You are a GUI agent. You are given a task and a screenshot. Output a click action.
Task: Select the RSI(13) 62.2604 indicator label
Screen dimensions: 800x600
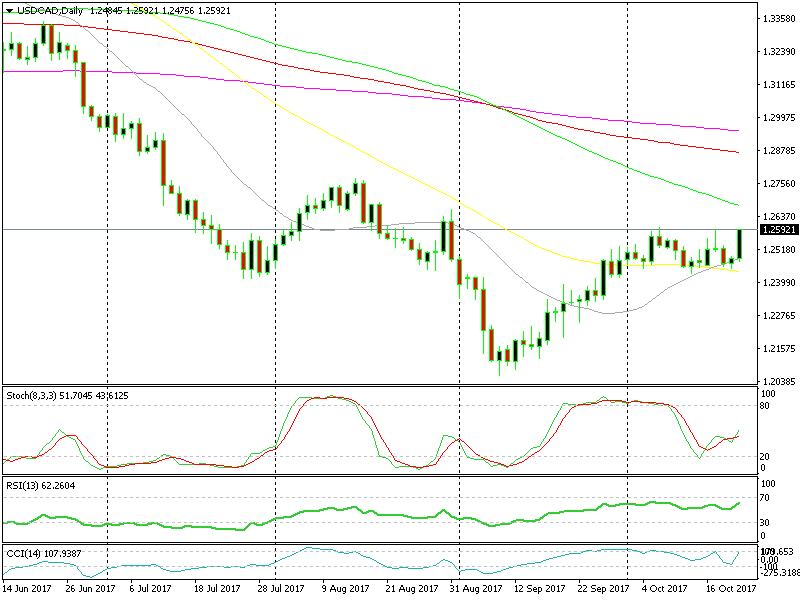tap(40, 485)
